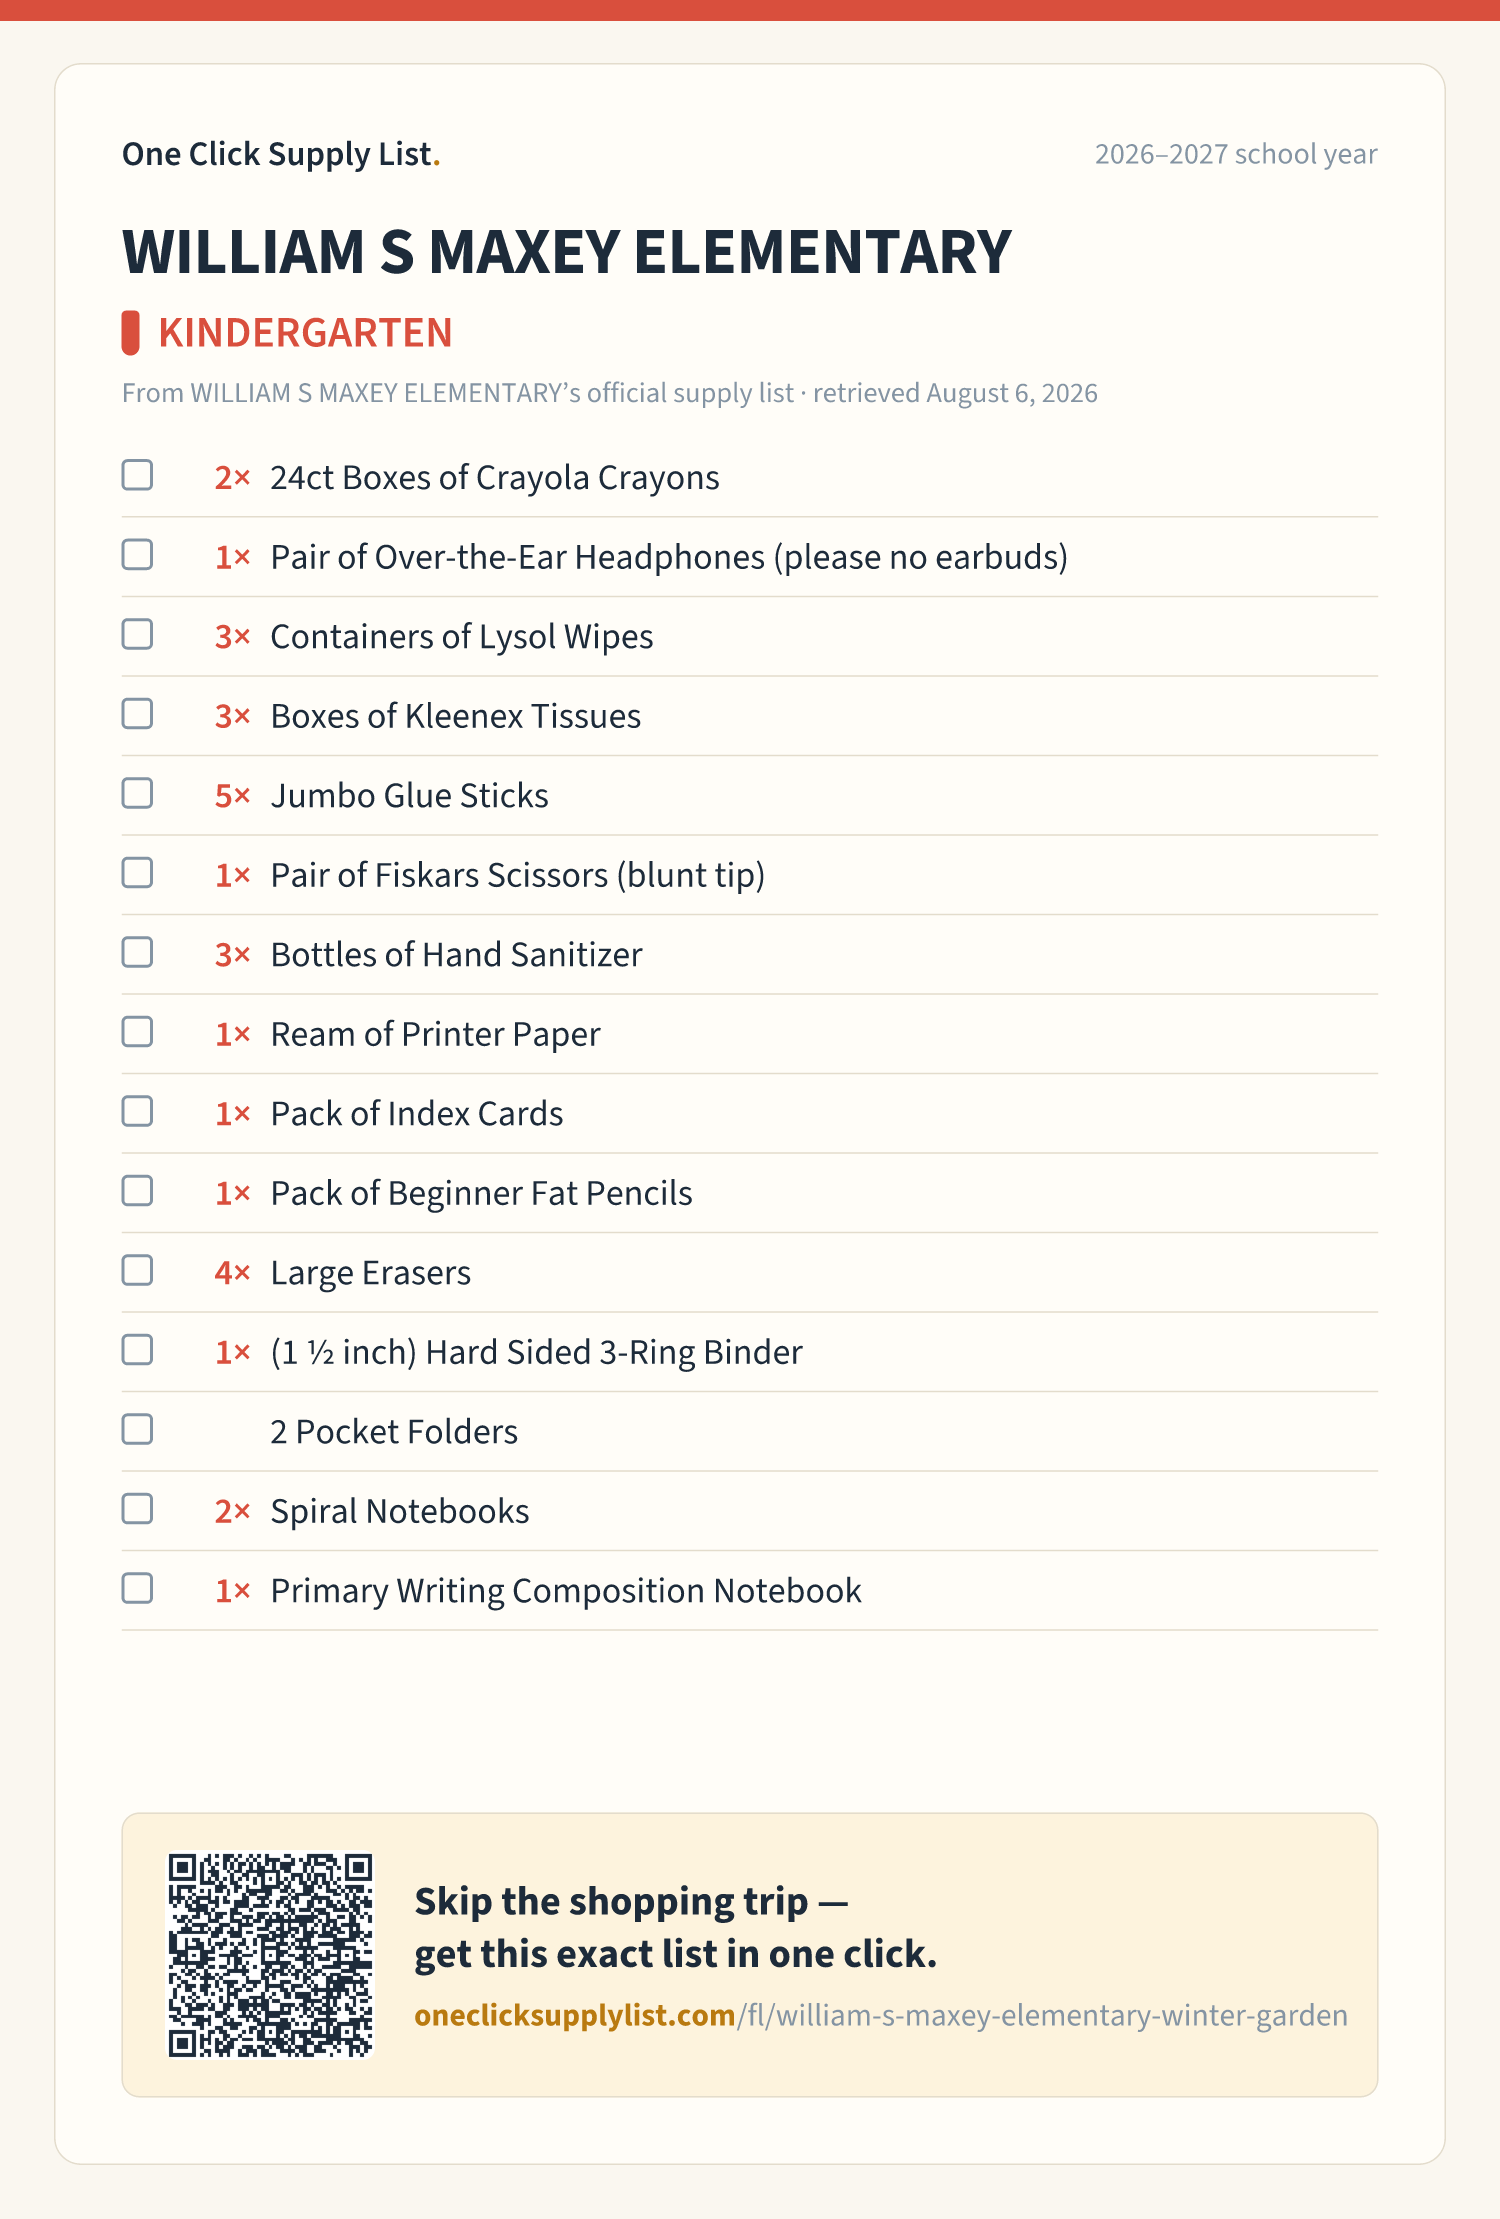Check the 24ct Crayola Crayons checkbox
The height and width of the screenshot is (2219, 1500).
point(137,475)
